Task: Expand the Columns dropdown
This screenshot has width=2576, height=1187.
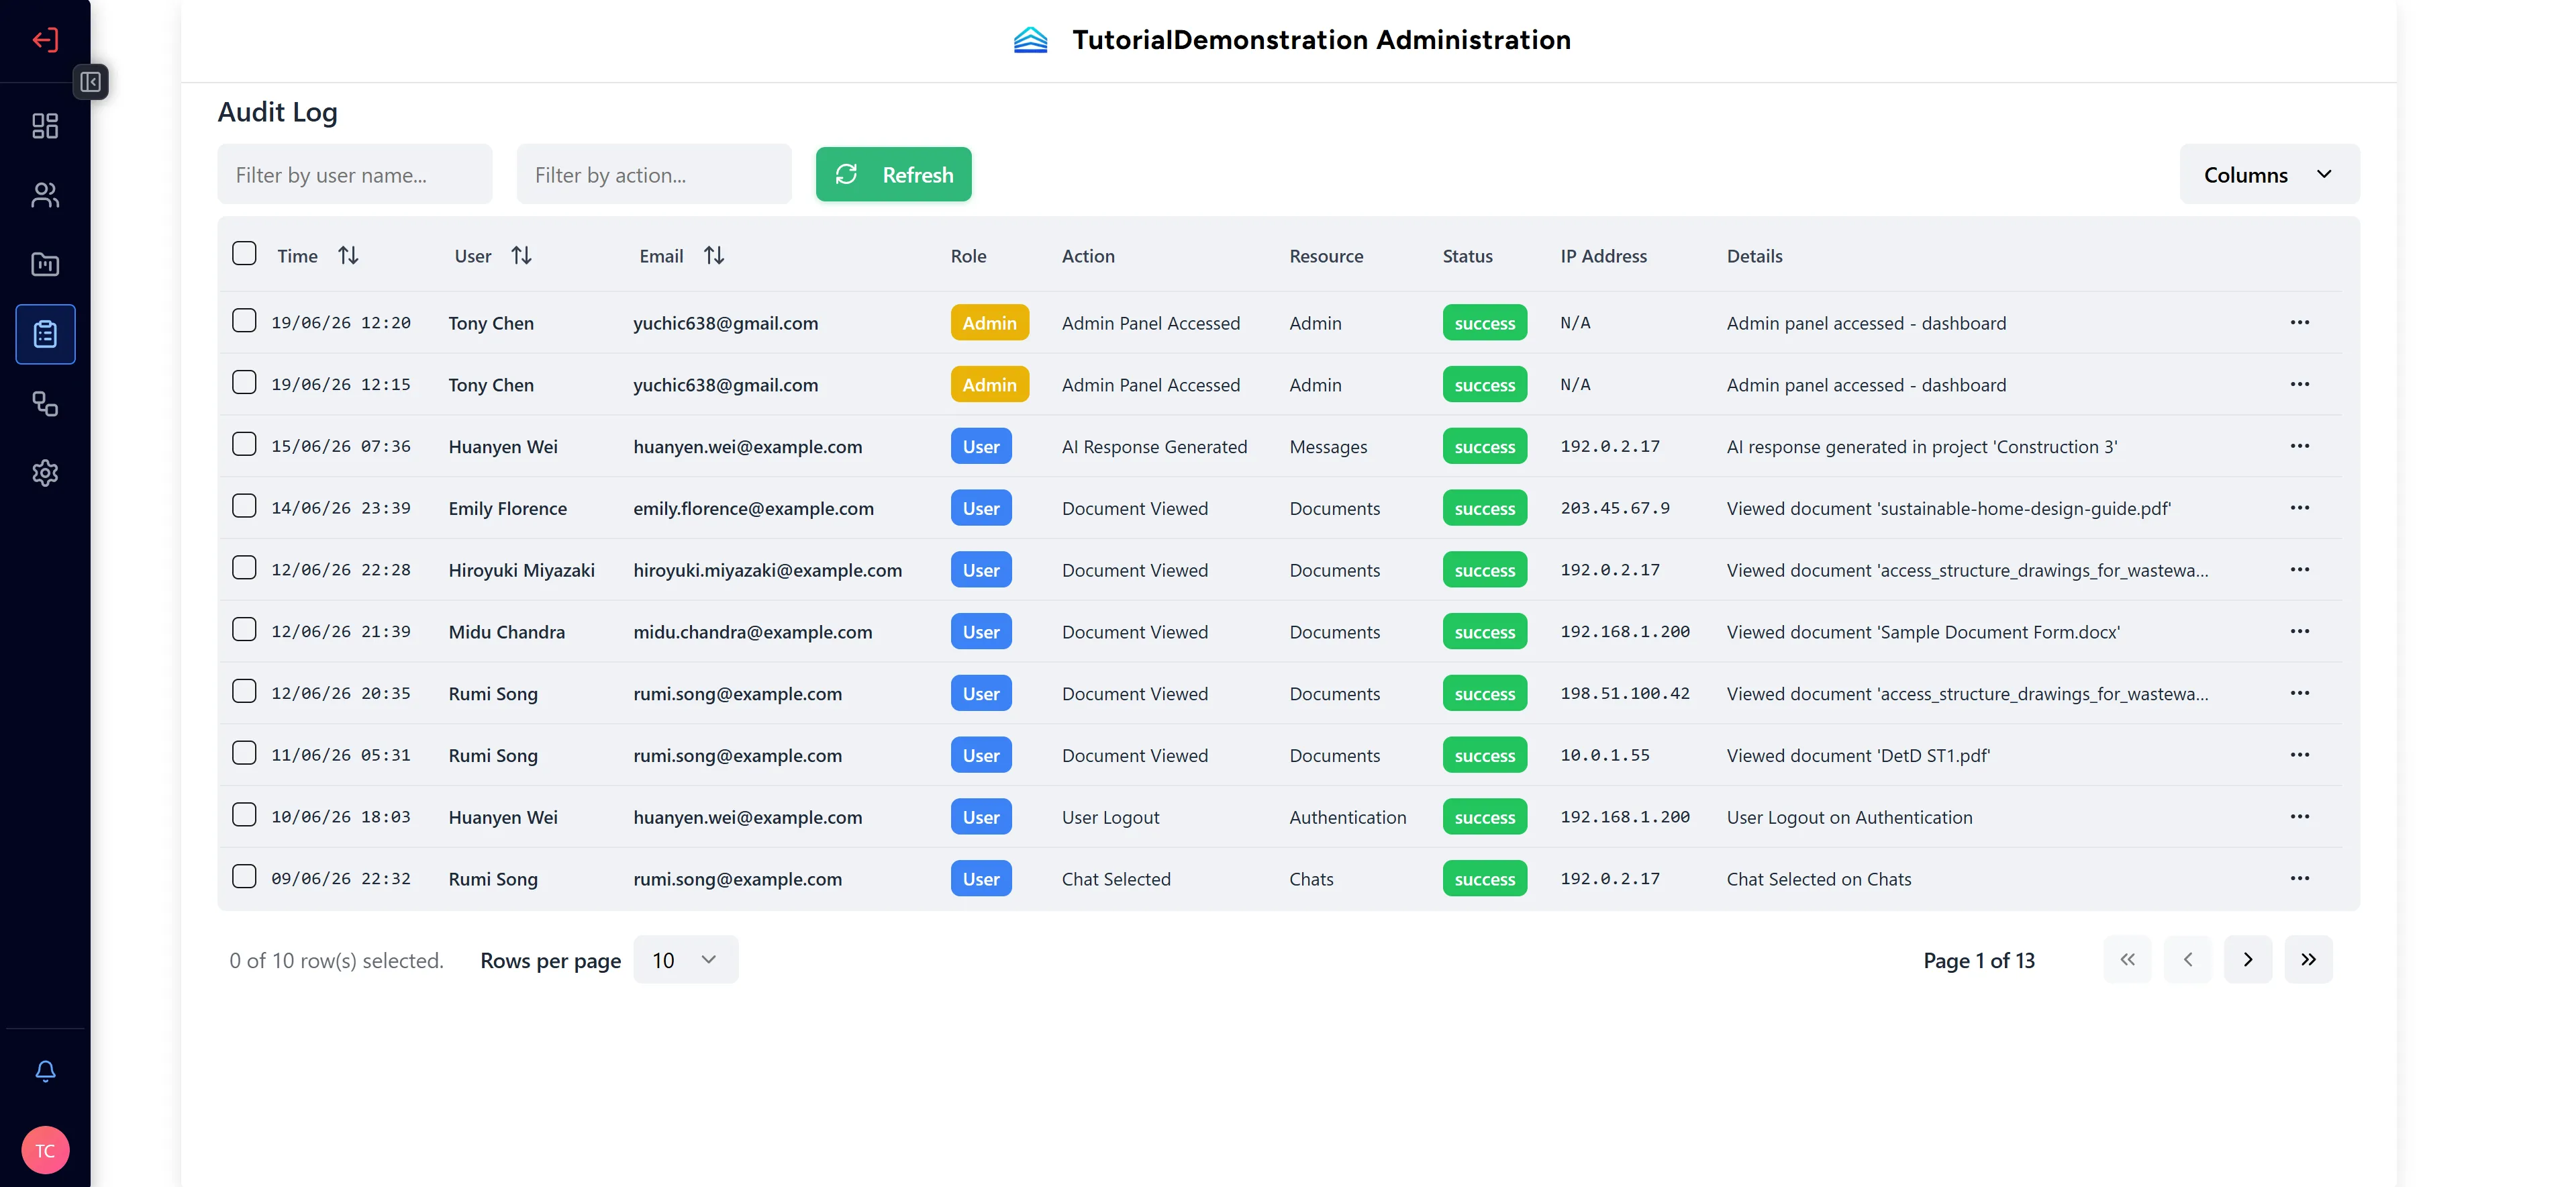Action: [x=2269, y=174]
